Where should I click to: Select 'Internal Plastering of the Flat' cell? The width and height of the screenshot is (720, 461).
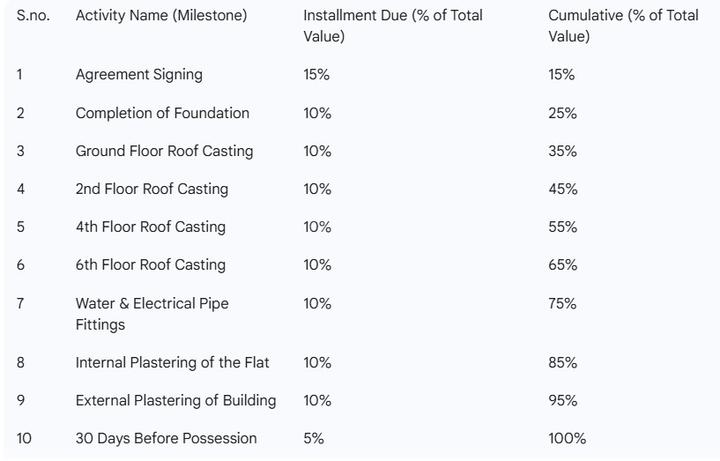pyautogui.click(x=172, y=363)
